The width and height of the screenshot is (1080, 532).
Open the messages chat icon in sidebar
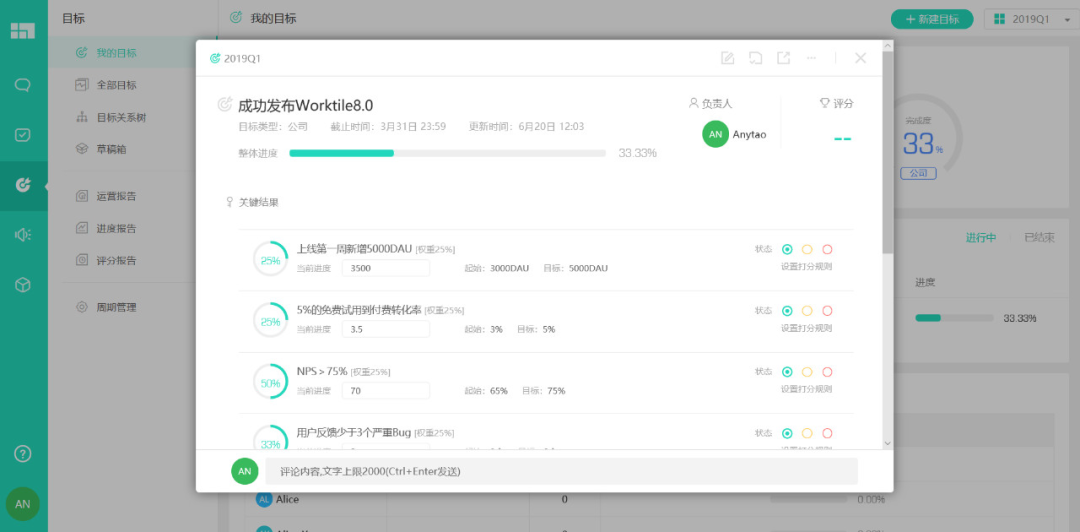click(23, 85)
